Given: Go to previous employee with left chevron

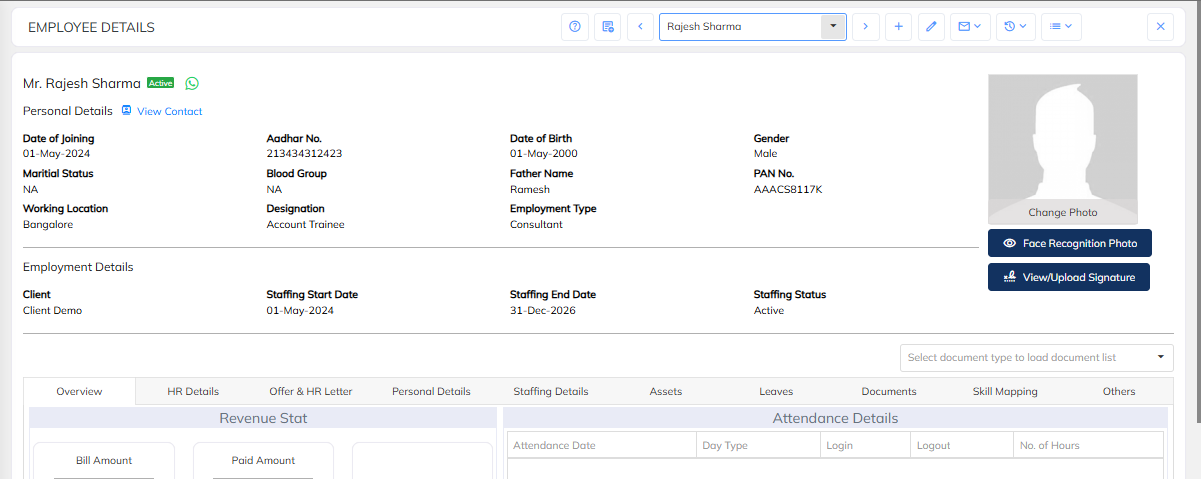Looking at the screenshot, I should 641,27.
